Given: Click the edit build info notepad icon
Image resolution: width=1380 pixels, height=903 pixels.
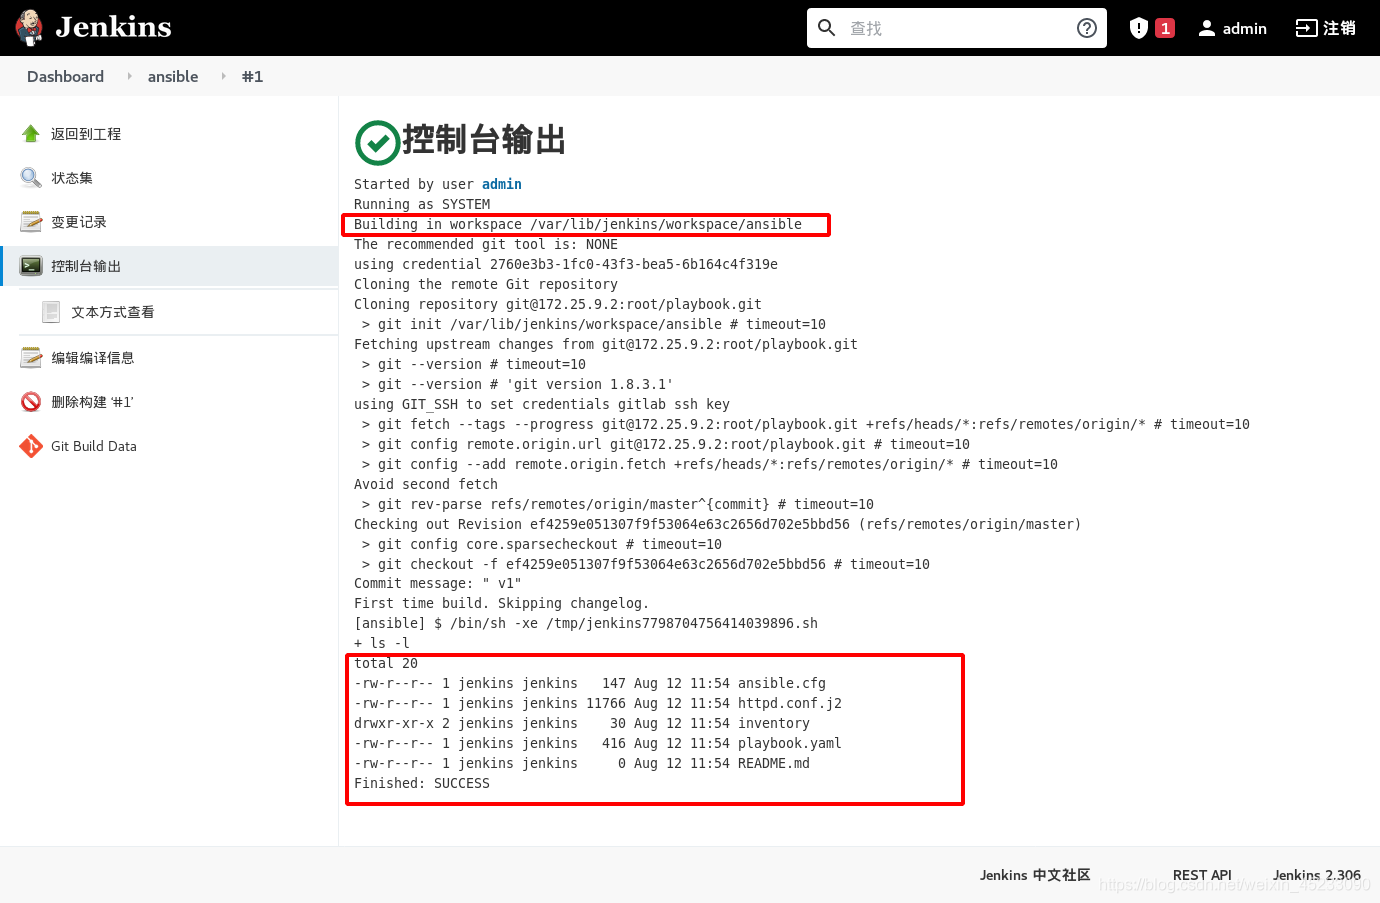Looking at the screenshot, I should (31, 358).
